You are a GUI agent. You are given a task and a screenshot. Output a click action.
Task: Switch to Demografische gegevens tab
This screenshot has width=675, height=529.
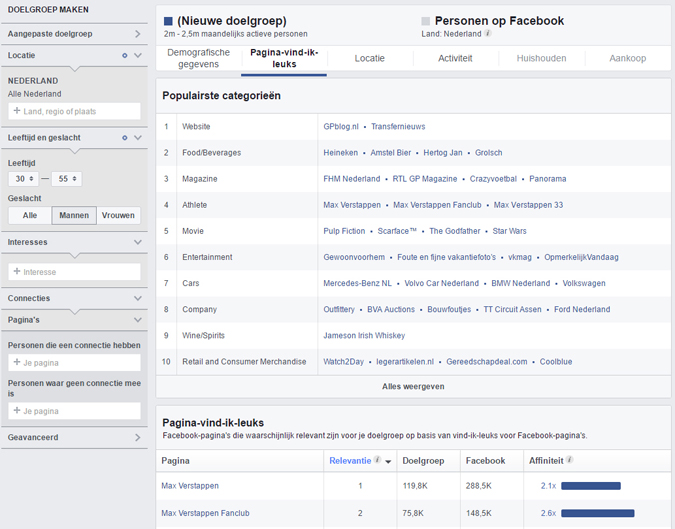coord(198,58)
